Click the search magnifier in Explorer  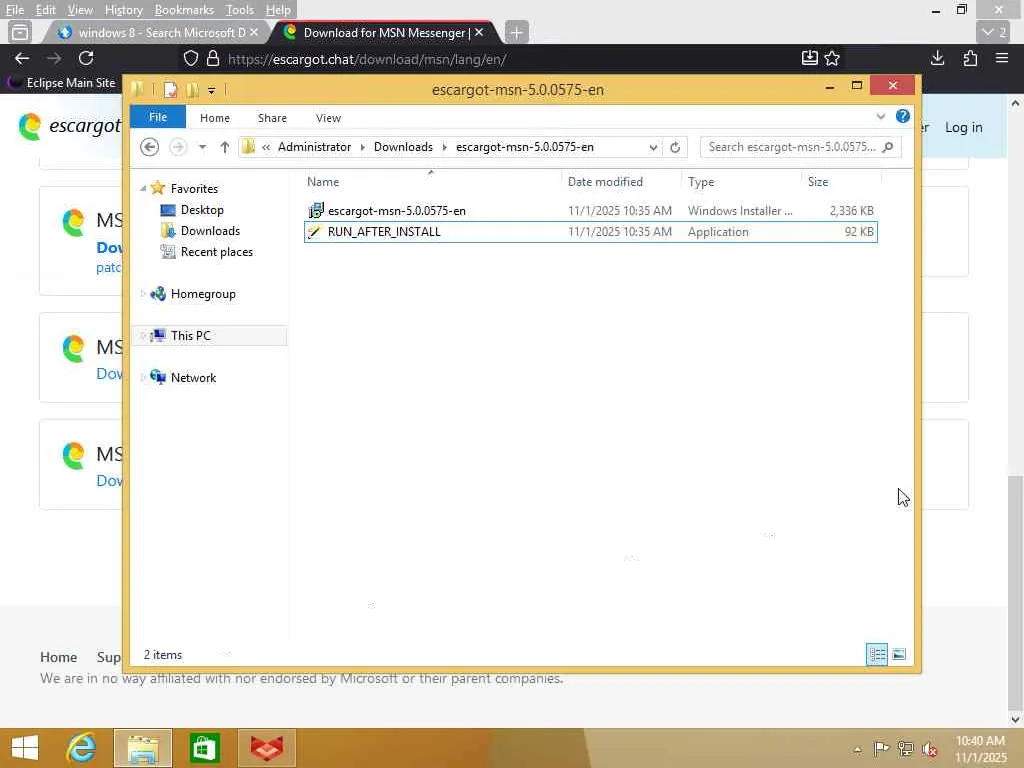pyautogui.click(x=888, y=147)
